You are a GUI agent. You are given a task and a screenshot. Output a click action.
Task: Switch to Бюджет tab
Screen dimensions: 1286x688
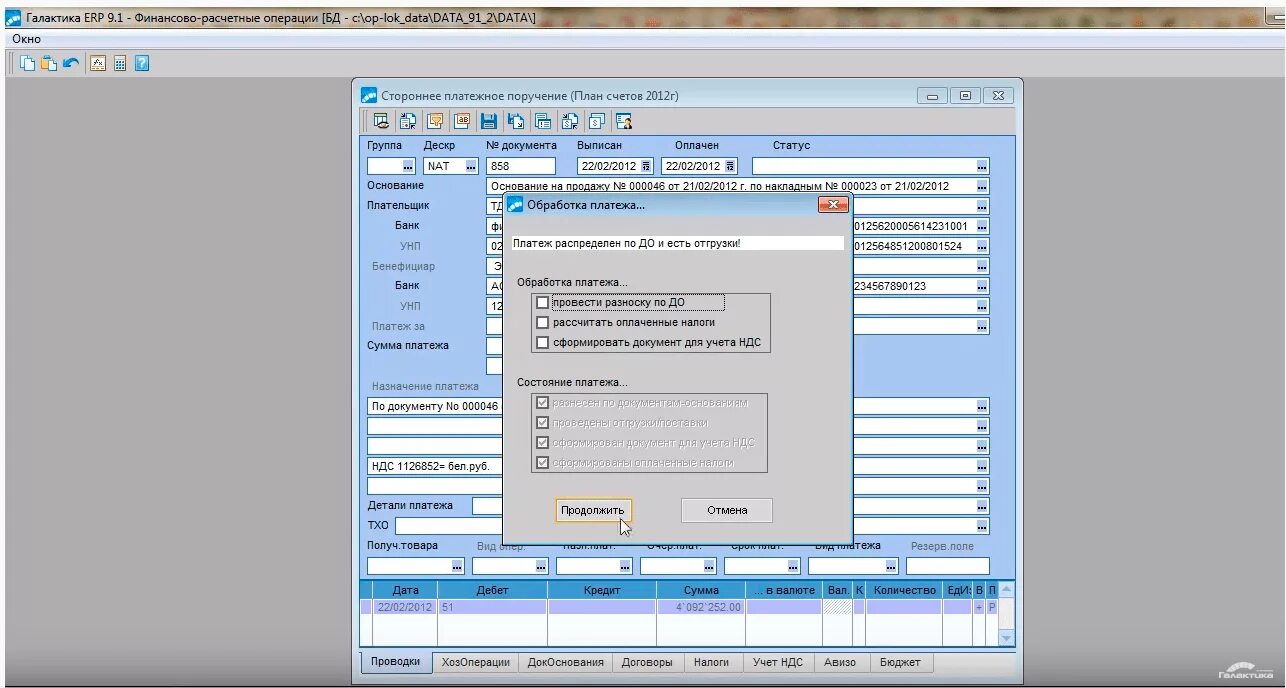(900, 662)
